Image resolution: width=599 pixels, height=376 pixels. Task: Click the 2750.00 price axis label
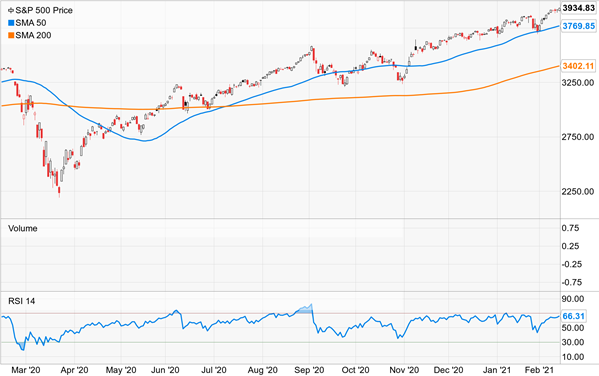[x=578, y=137]
